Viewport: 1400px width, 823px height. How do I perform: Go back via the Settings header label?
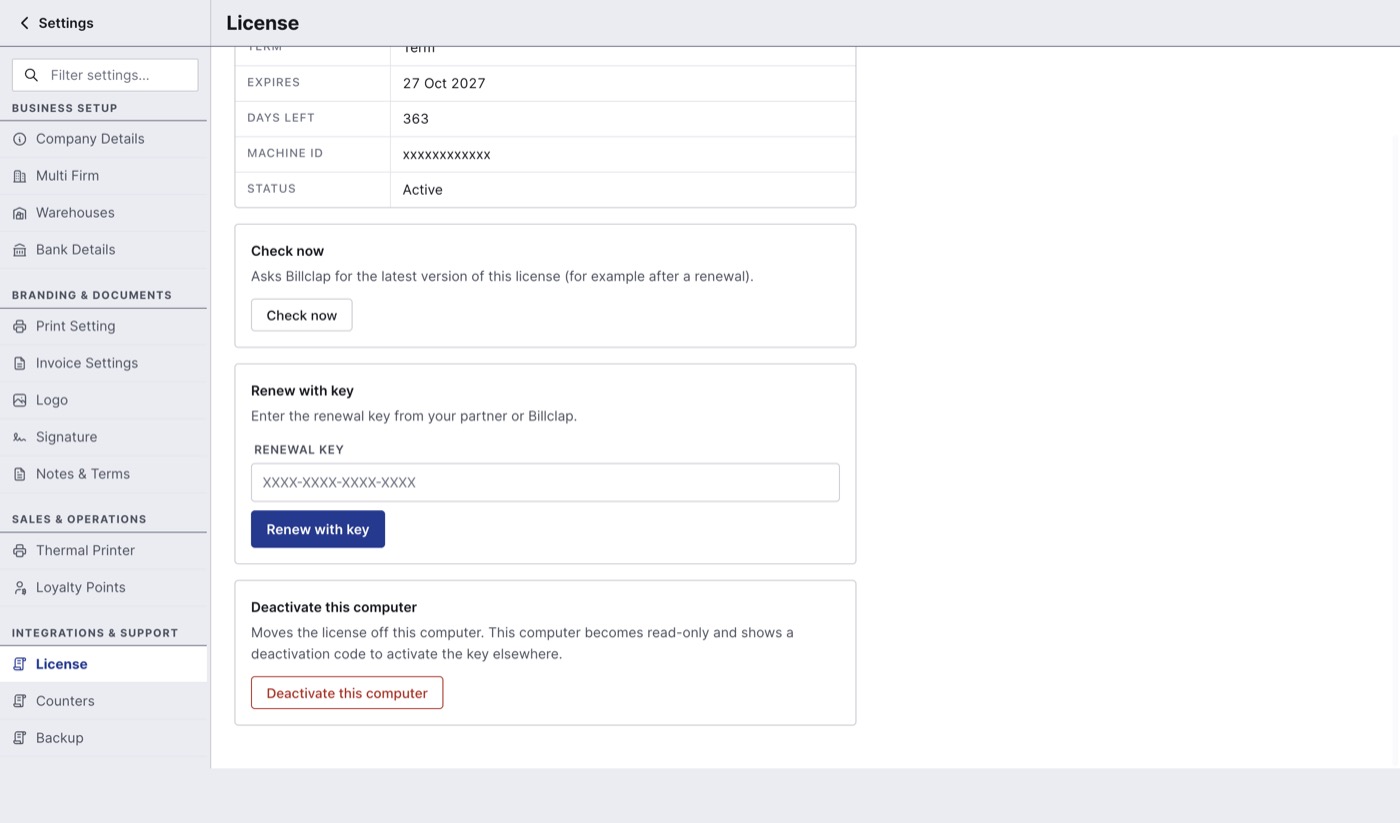click(66, 23)
